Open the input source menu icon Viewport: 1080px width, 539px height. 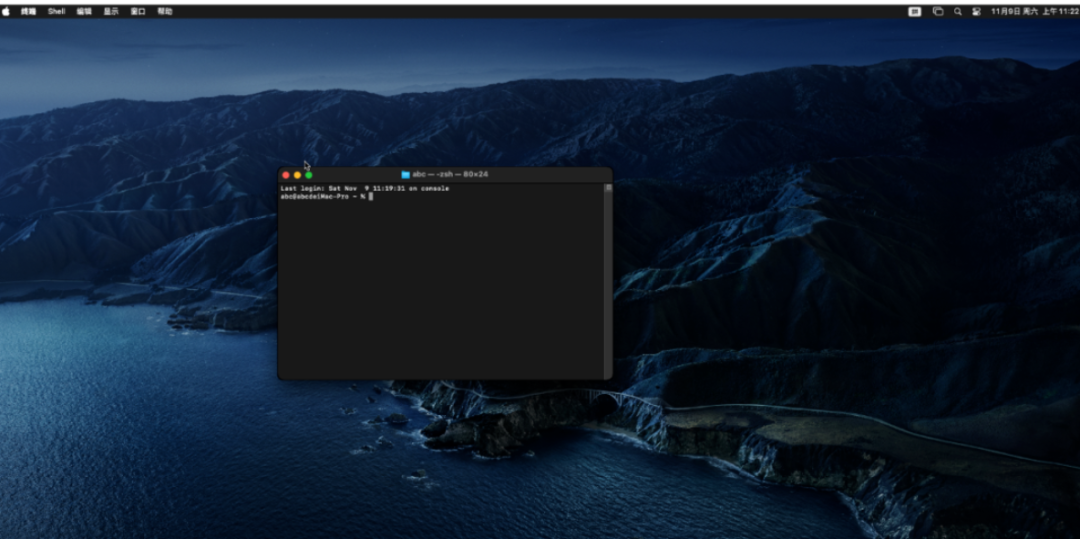915,12
